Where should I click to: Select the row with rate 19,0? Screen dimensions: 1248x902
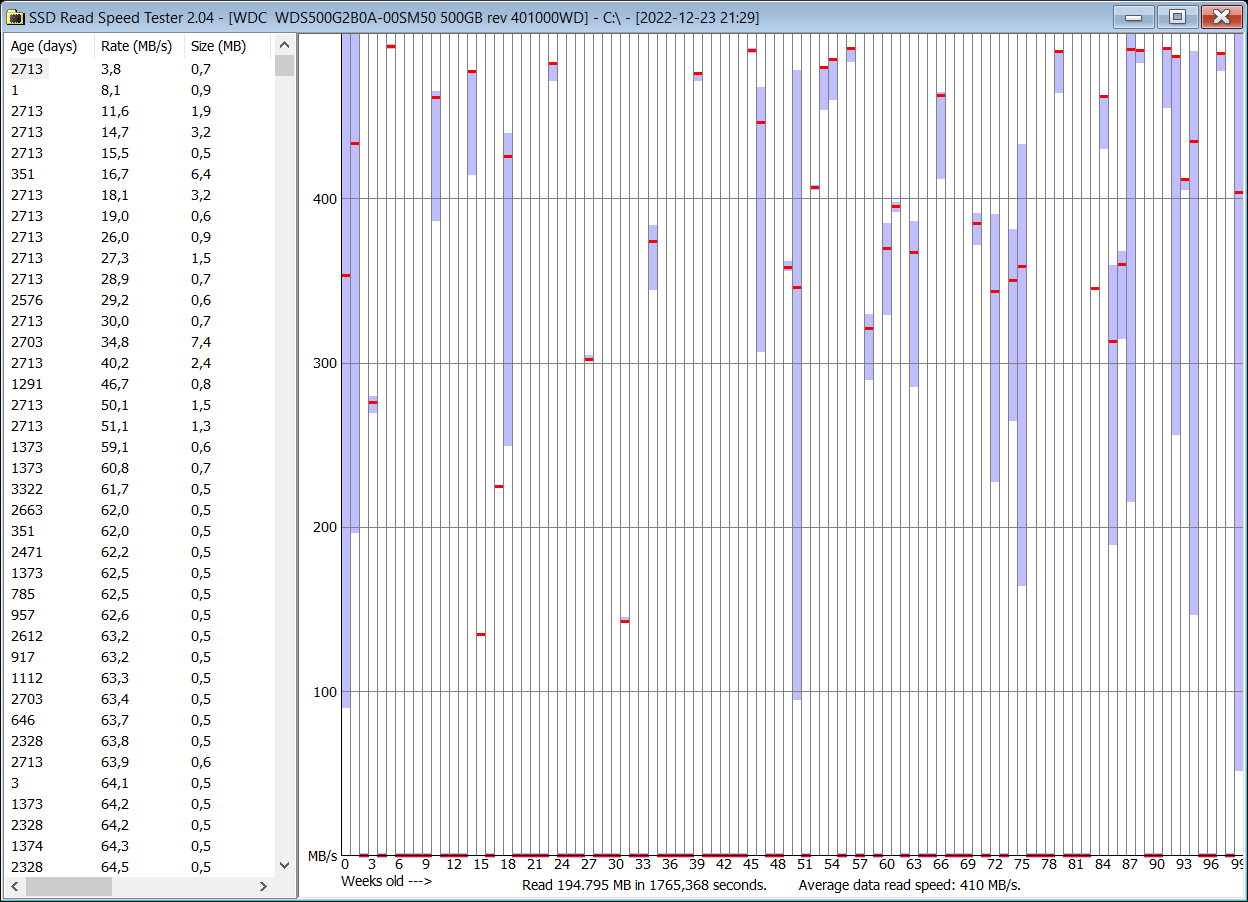(x=140, y=215)
